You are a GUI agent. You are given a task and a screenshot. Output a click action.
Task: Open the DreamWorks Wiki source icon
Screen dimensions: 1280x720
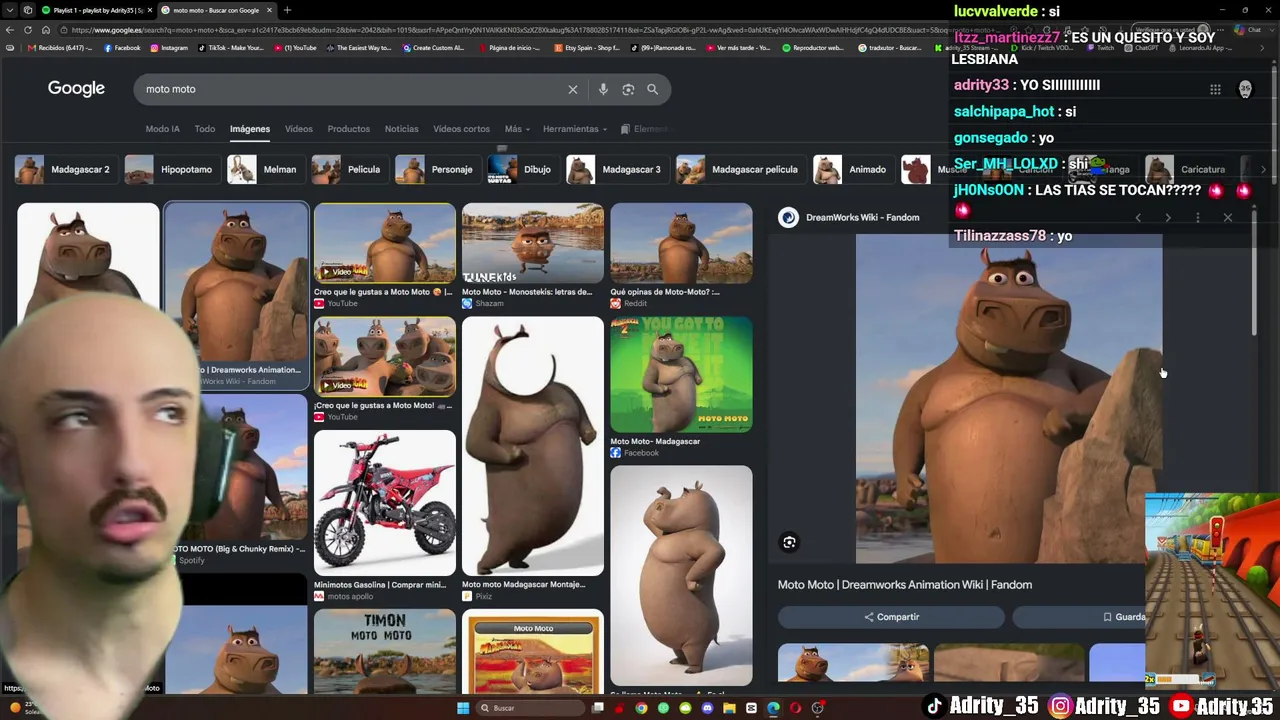pos(789,217)
